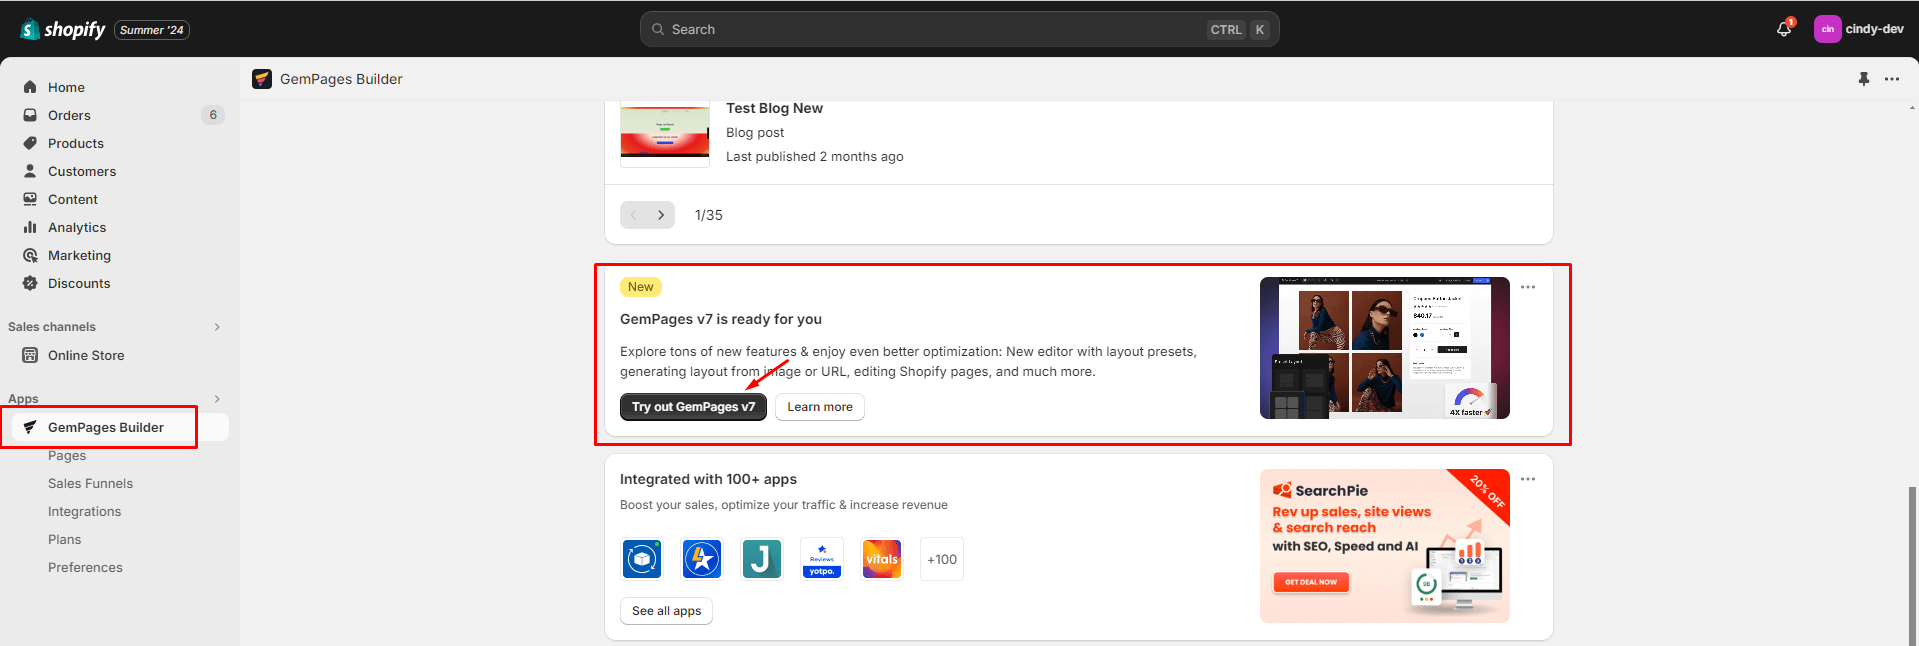Open the Test Blog New thumbnail
Screen dimensions: 1919x646
665,133
